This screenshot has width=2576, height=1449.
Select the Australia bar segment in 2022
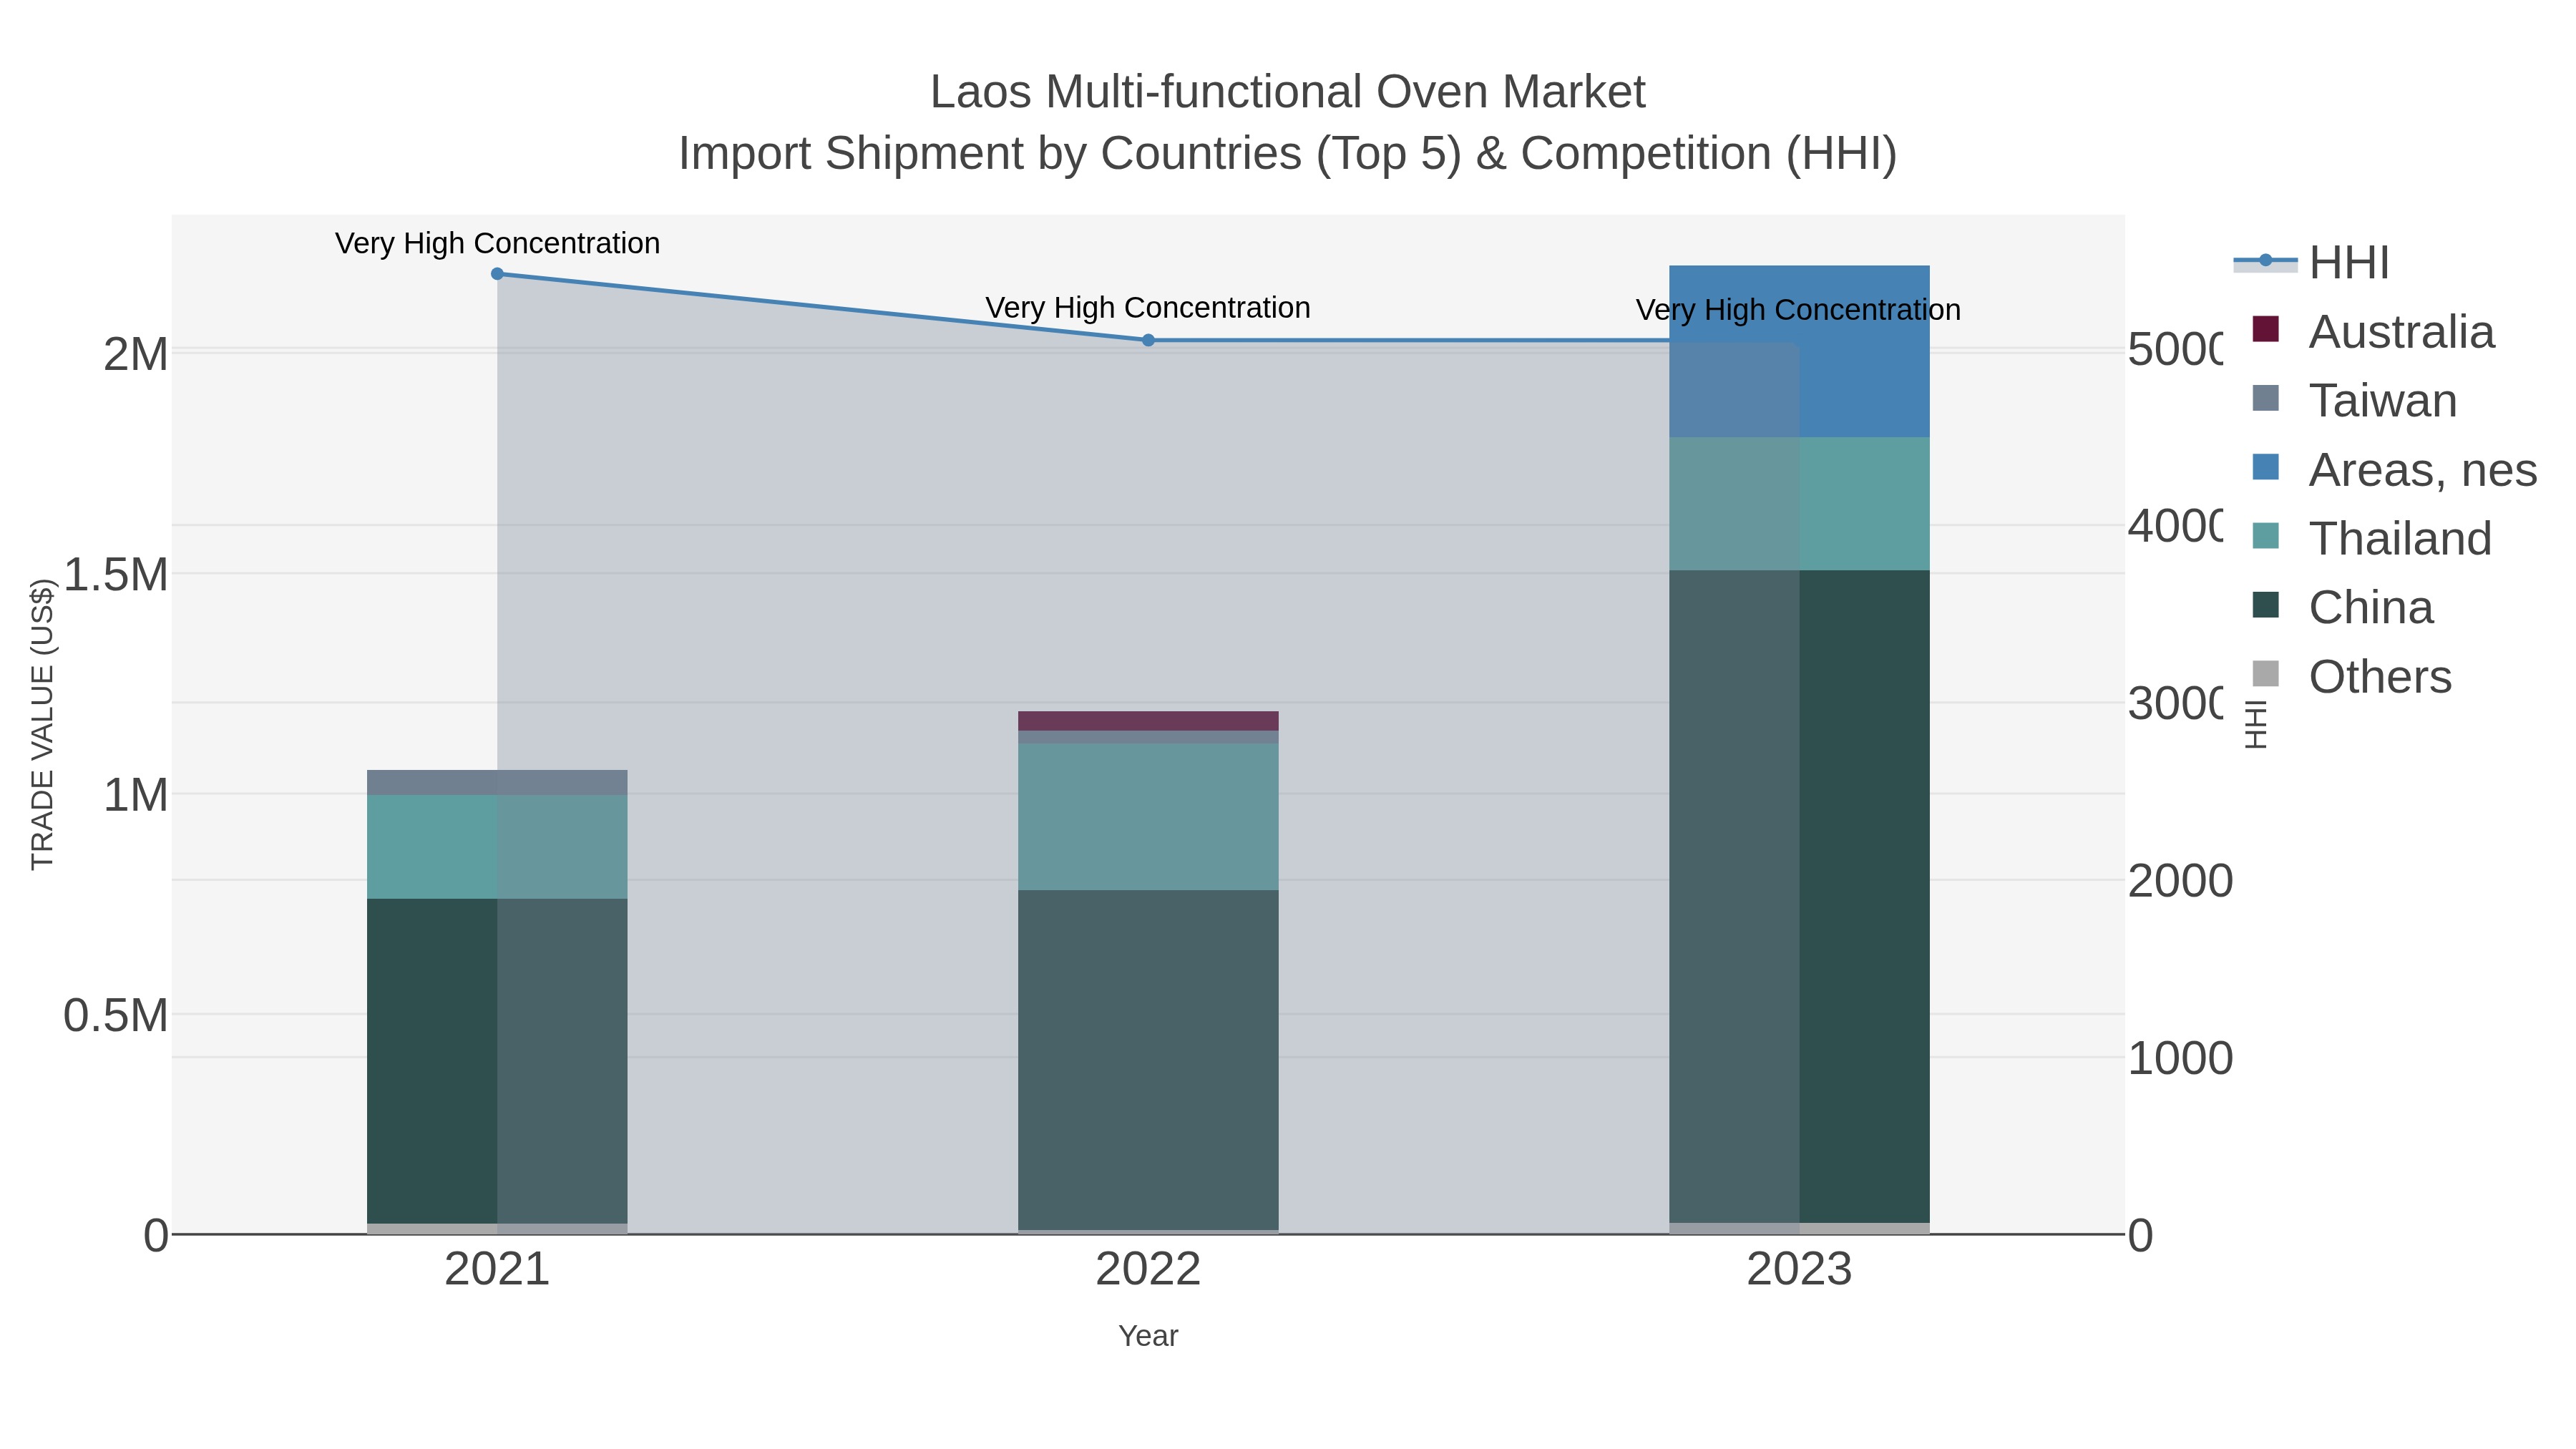[x=1148, y=721]
